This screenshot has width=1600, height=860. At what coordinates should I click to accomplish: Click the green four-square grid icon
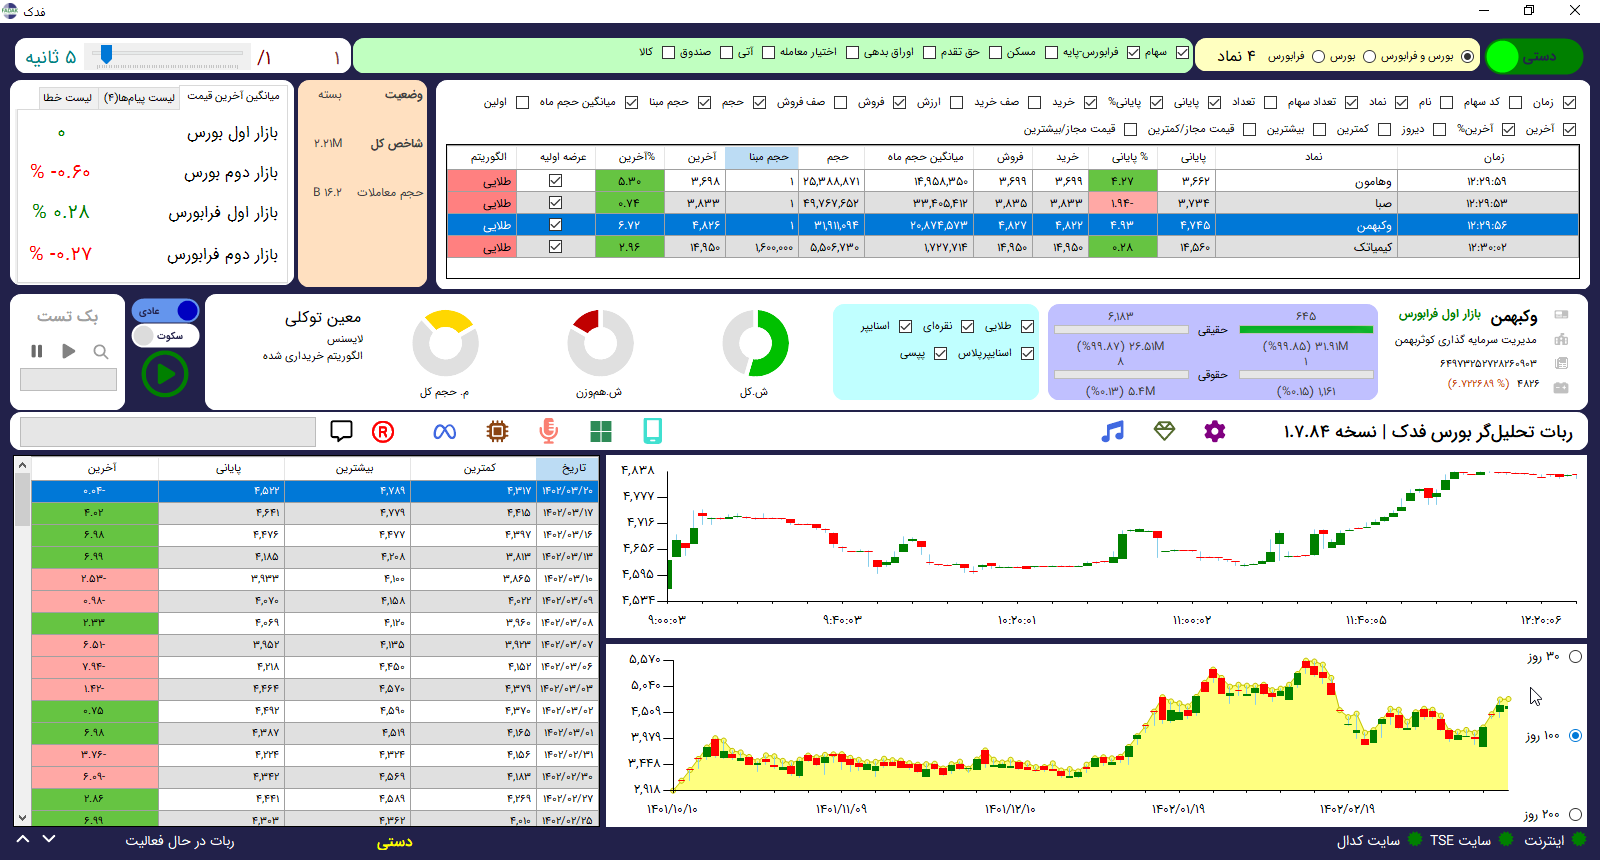pos(601,431)
